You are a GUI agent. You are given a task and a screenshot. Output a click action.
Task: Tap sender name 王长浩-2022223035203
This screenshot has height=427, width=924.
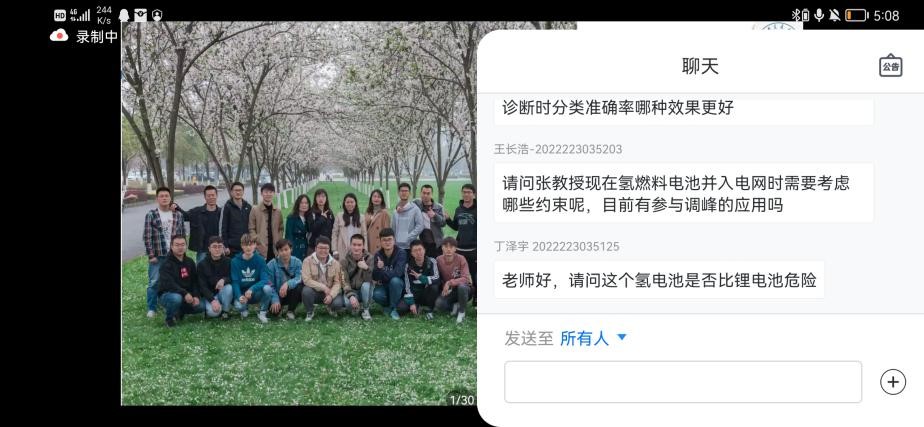(x=557, y=149)
